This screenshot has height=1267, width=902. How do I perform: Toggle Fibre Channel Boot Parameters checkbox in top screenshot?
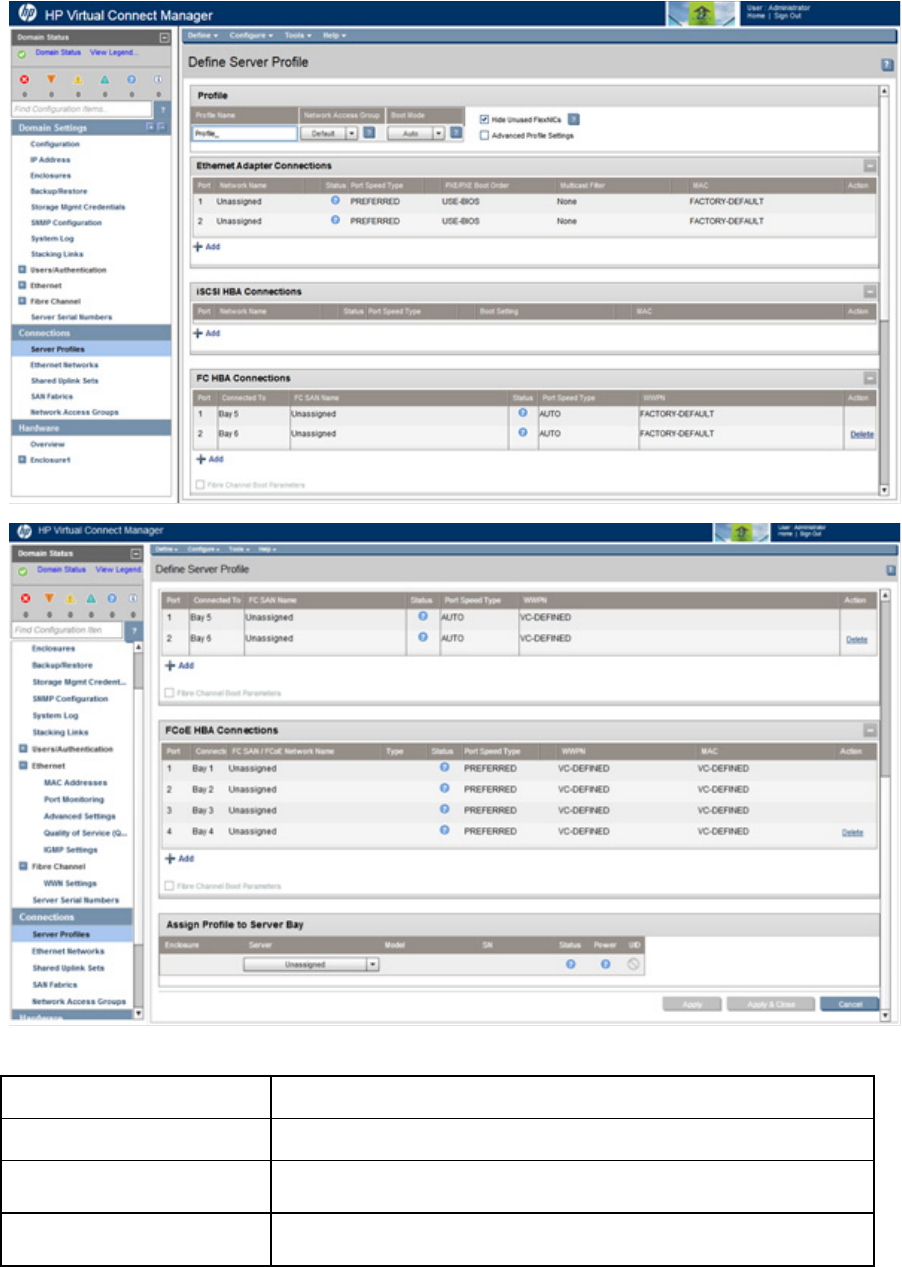200,484
